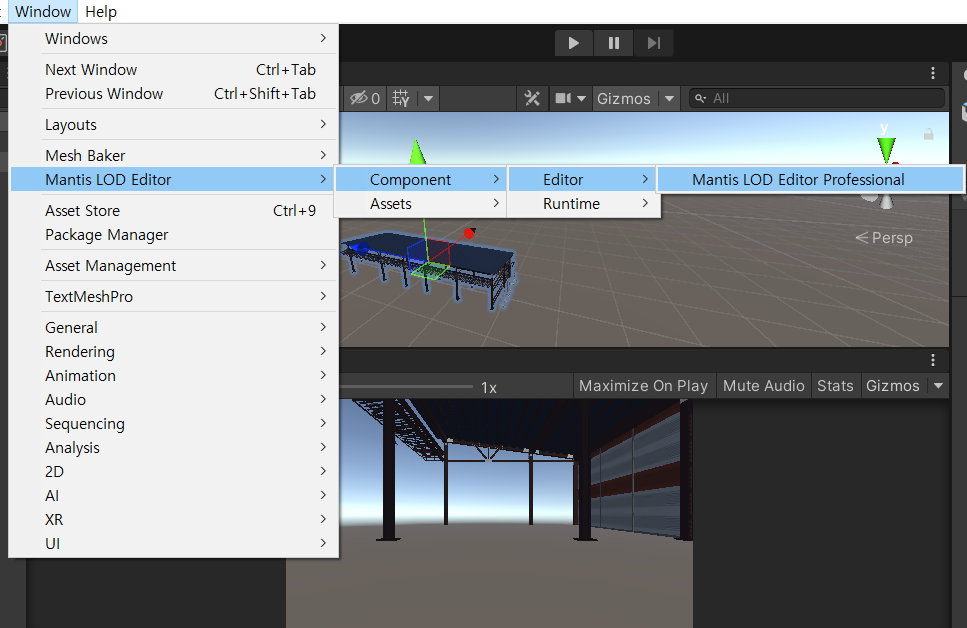Open grid options dropdown arrow
Screen dimensions: 967x628
point(428,98)
